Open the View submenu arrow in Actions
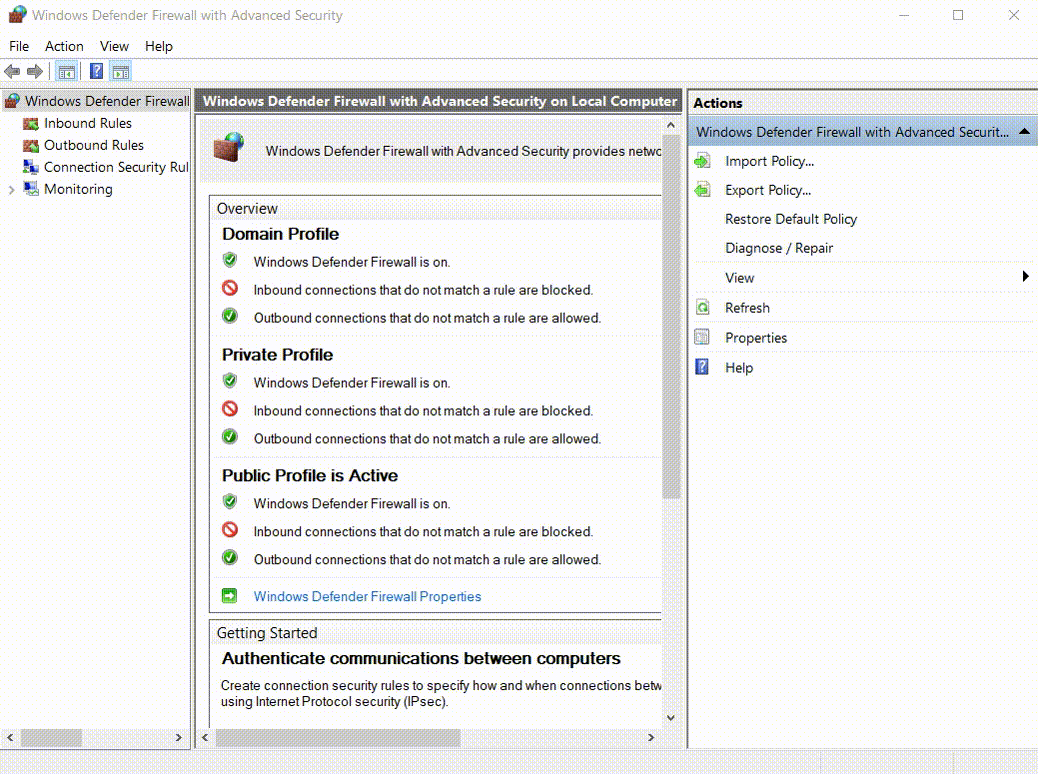This screenshot has height=774, width=1038. (x=1025, y=277)
